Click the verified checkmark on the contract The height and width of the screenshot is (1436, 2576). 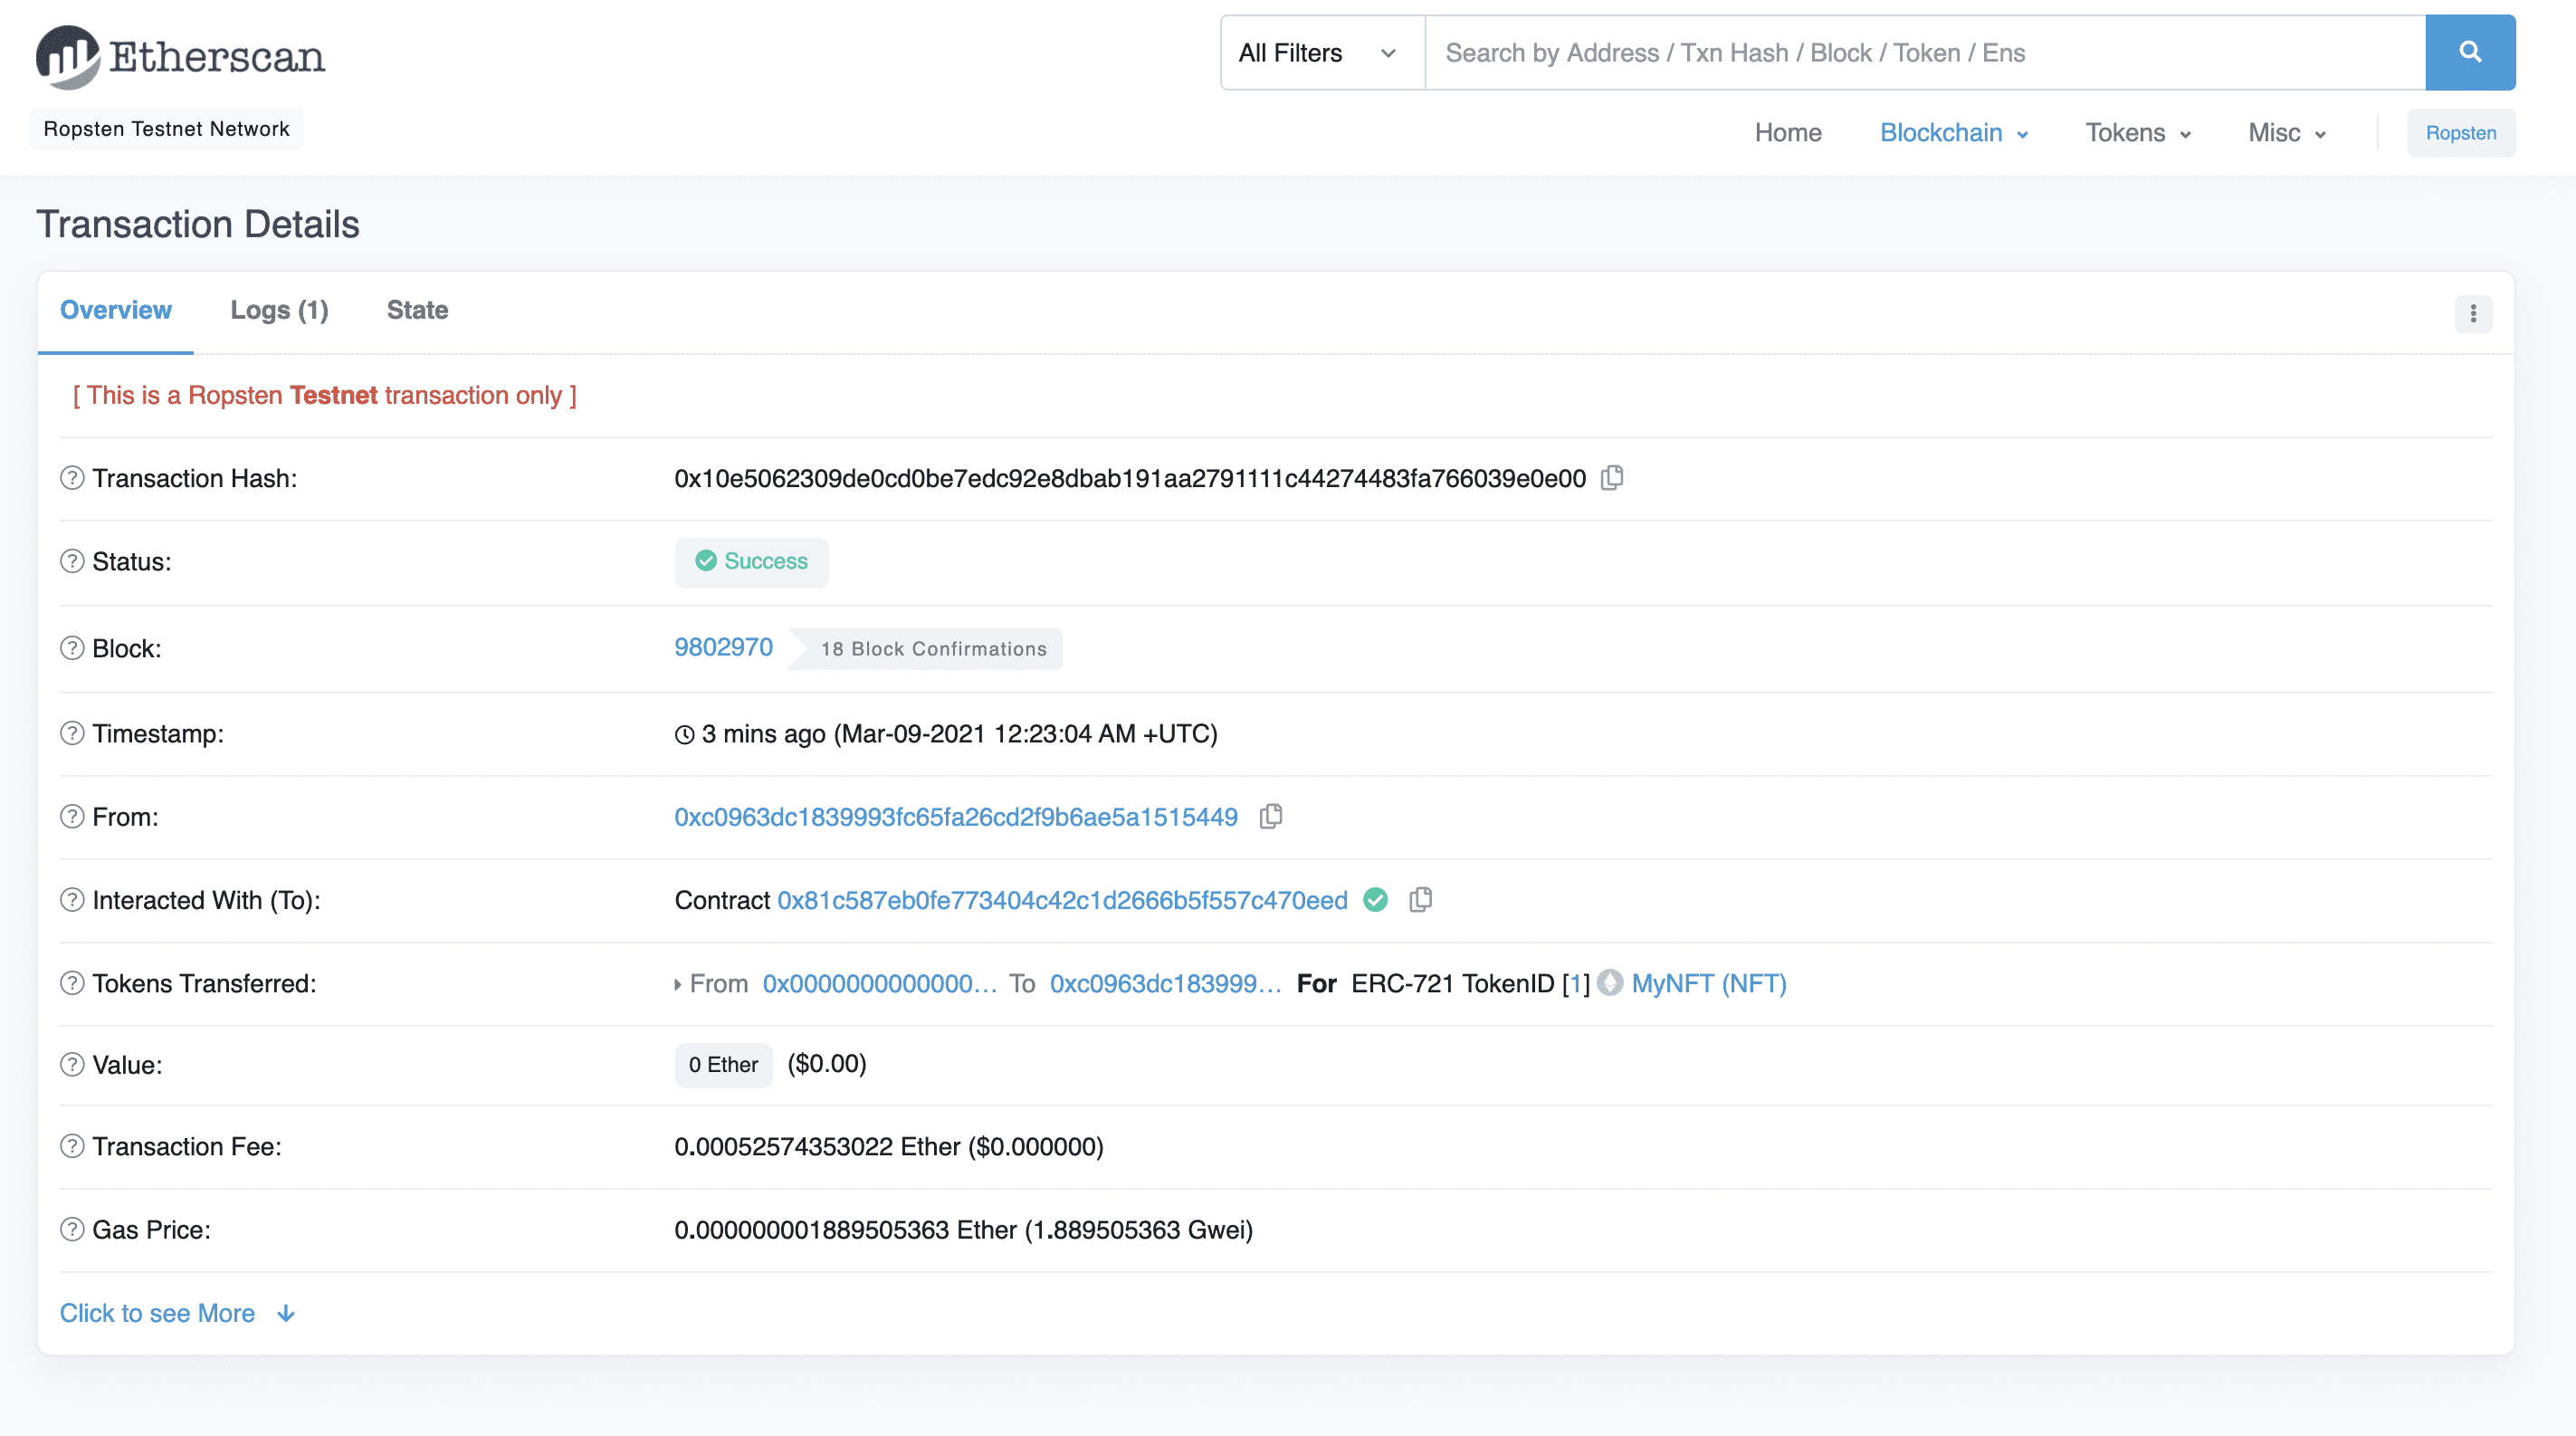pos(1375,900)
